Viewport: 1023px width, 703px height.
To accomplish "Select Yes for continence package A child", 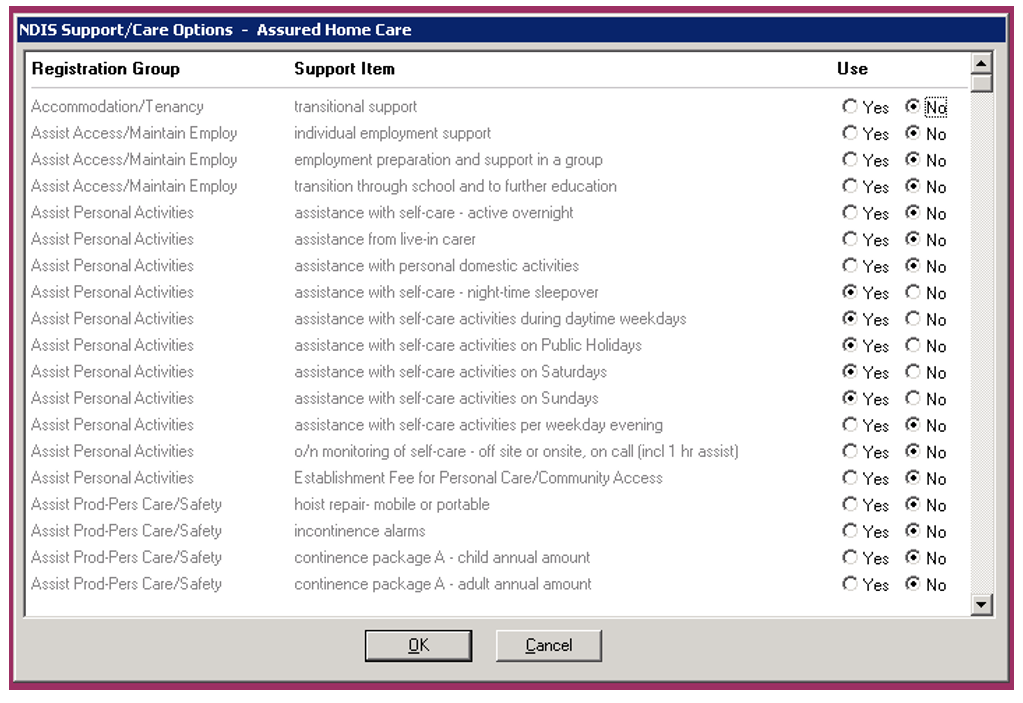I will coord(849,558).
